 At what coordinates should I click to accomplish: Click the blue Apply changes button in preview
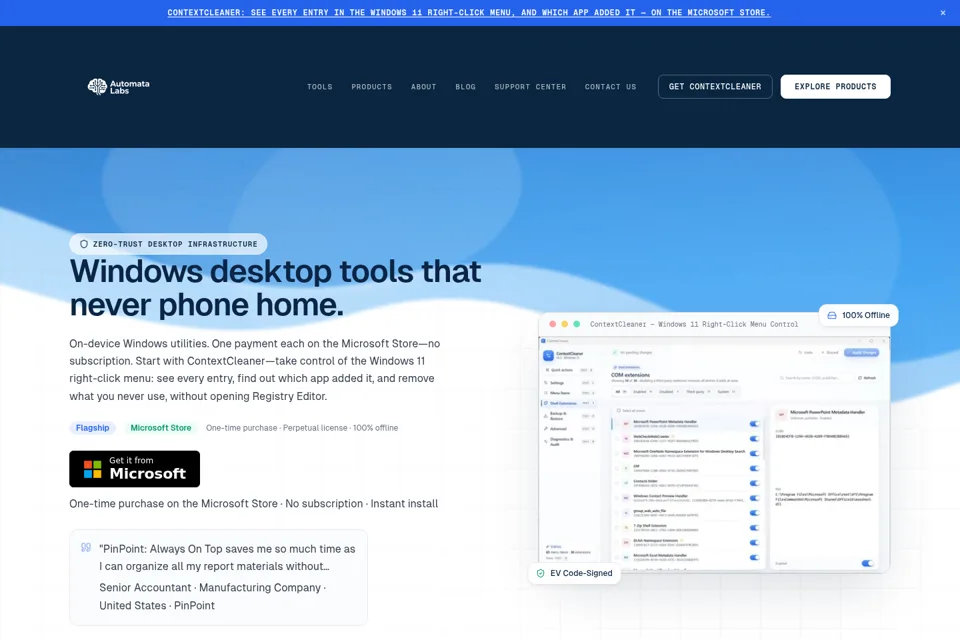[x=861, y=353]
